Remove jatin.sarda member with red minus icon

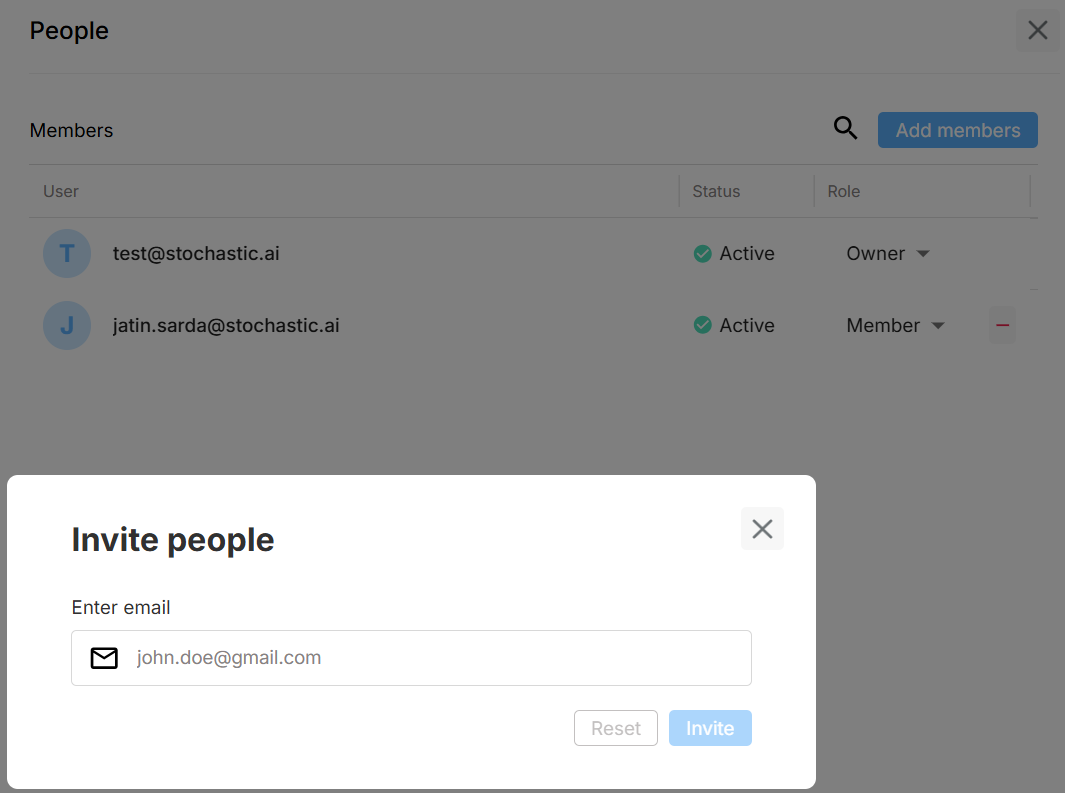click(1002, 325)
